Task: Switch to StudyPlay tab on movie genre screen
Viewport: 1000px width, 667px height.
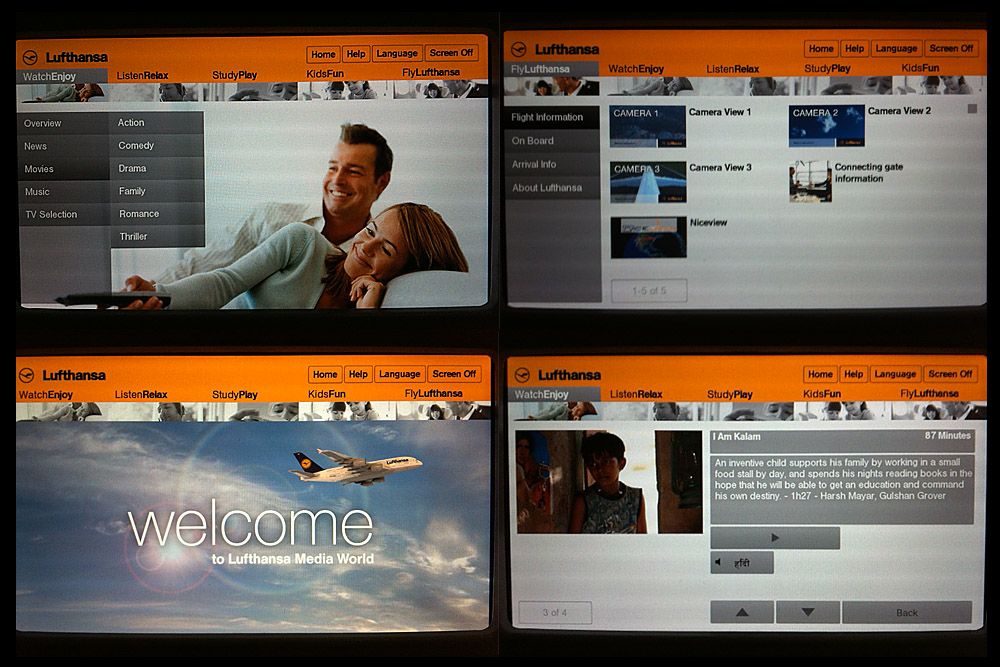Action: (x=235, y=75)
